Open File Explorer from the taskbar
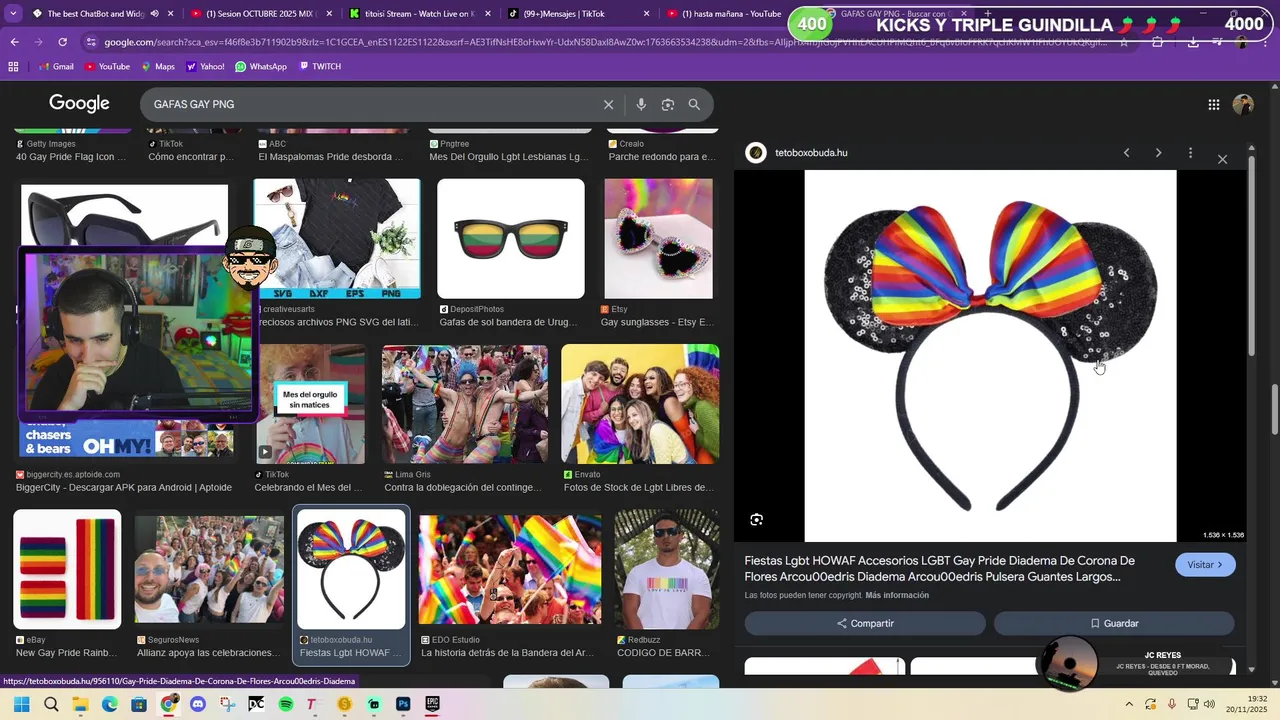1280x720 pixels. [80, 704]
